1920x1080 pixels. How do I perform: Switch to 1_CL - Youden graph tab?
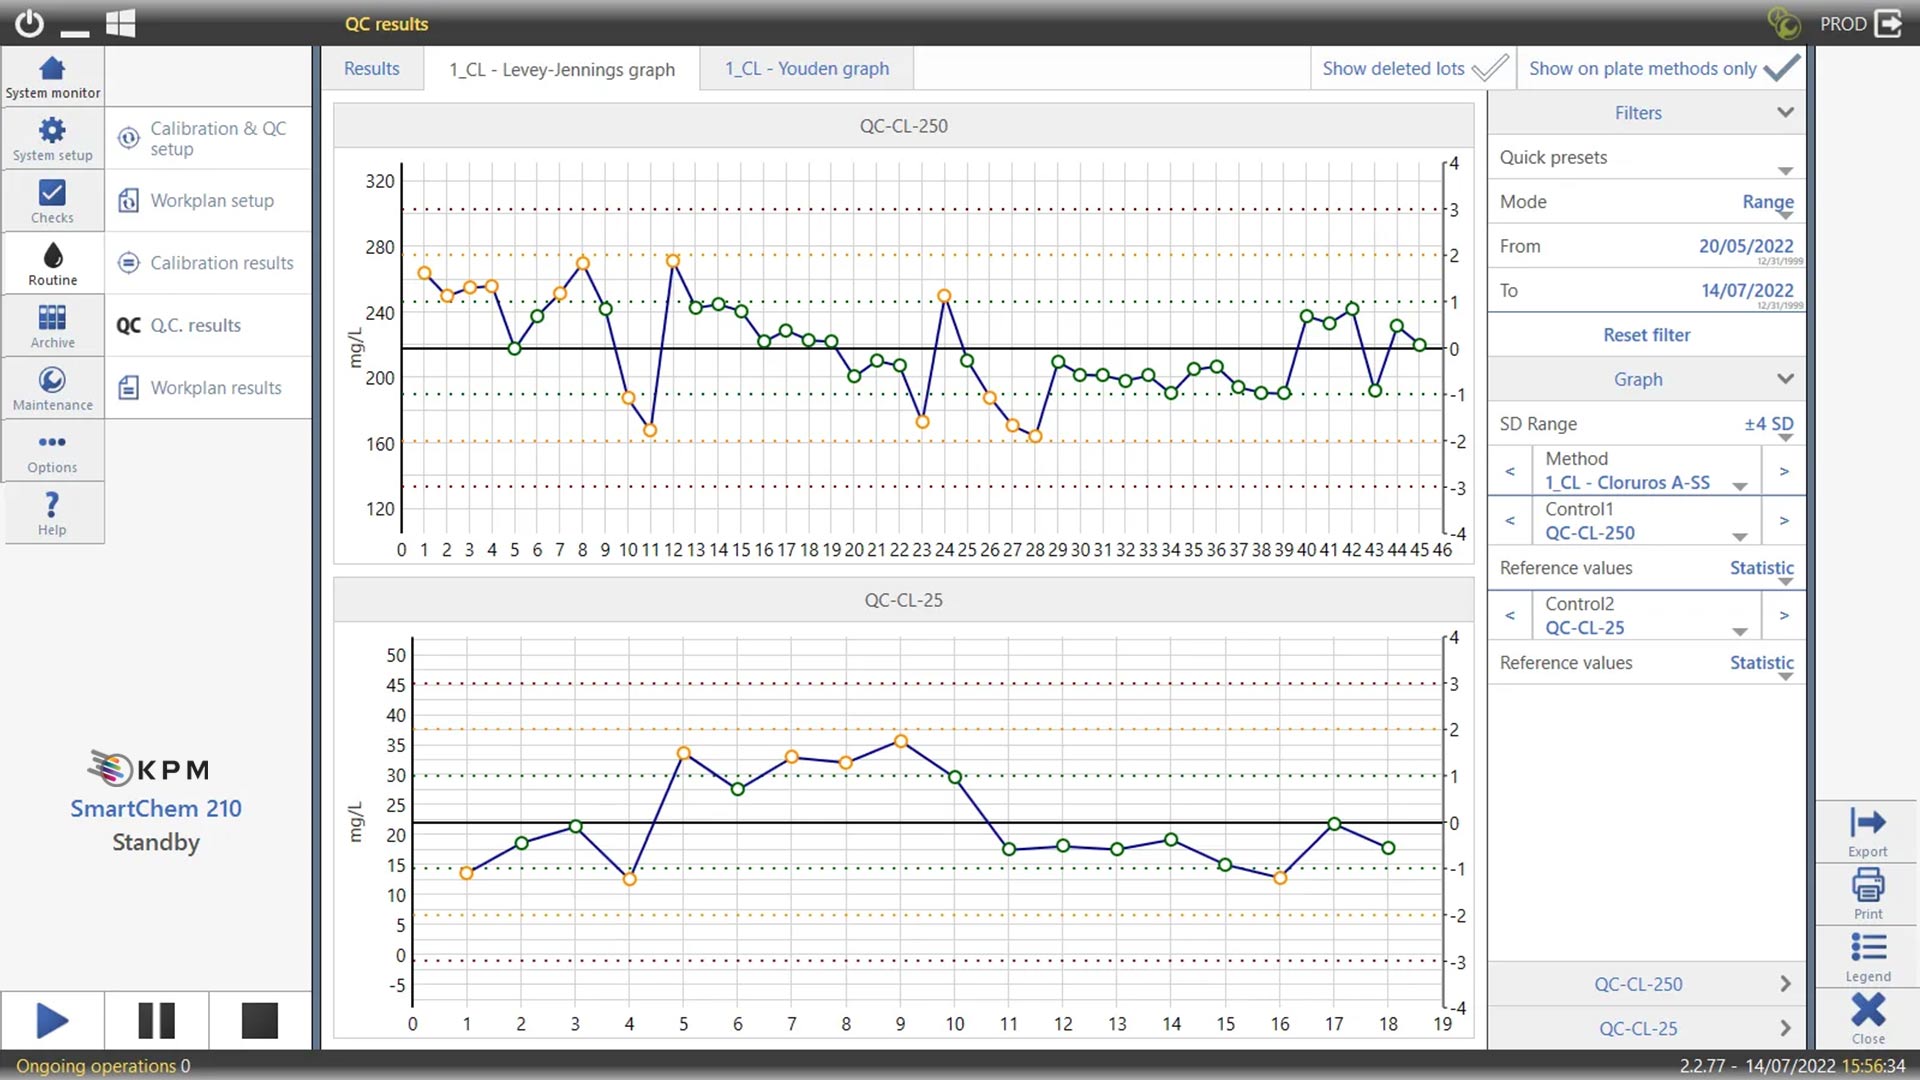click(806, 68)
